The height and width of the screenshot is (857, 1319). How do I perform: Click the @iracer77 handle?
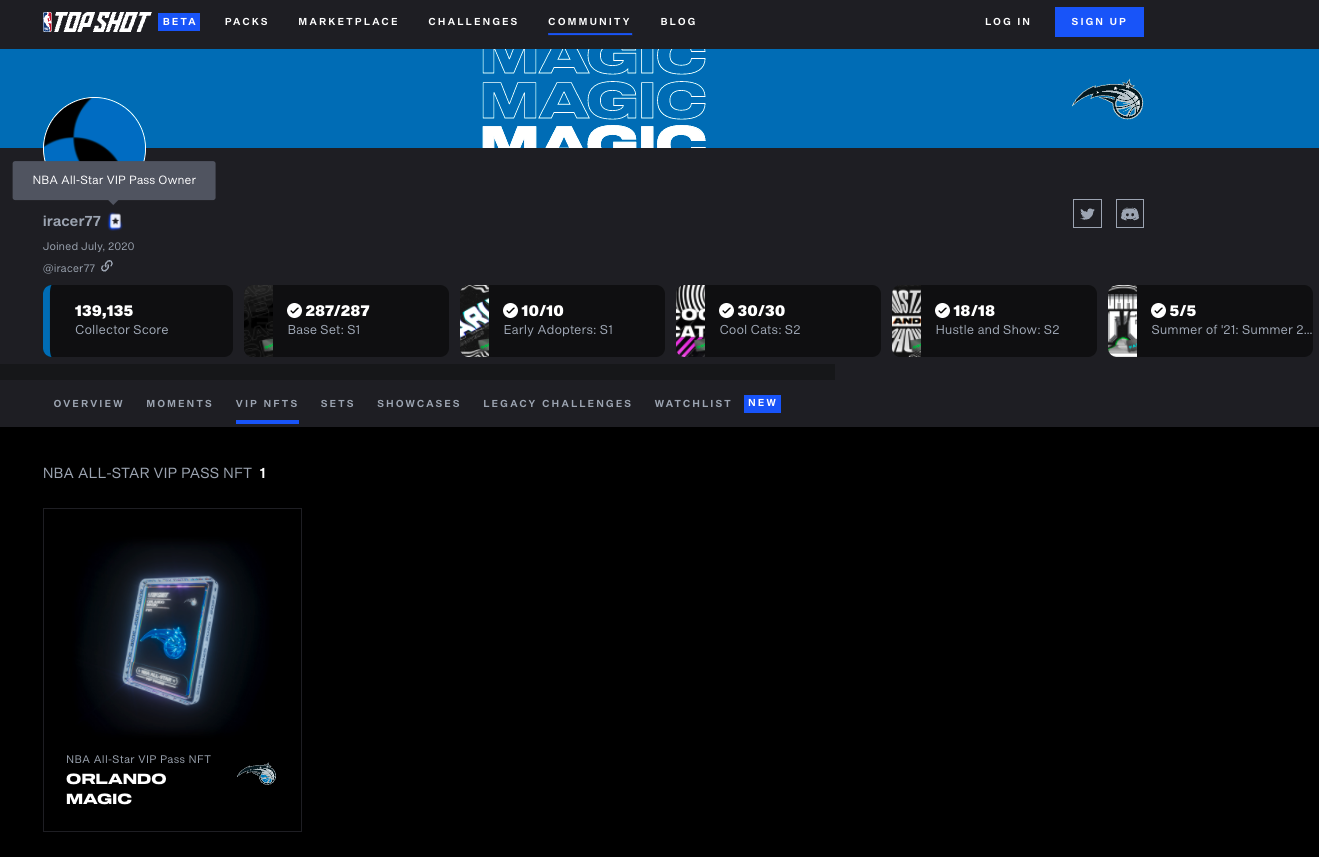pos(69,268)
